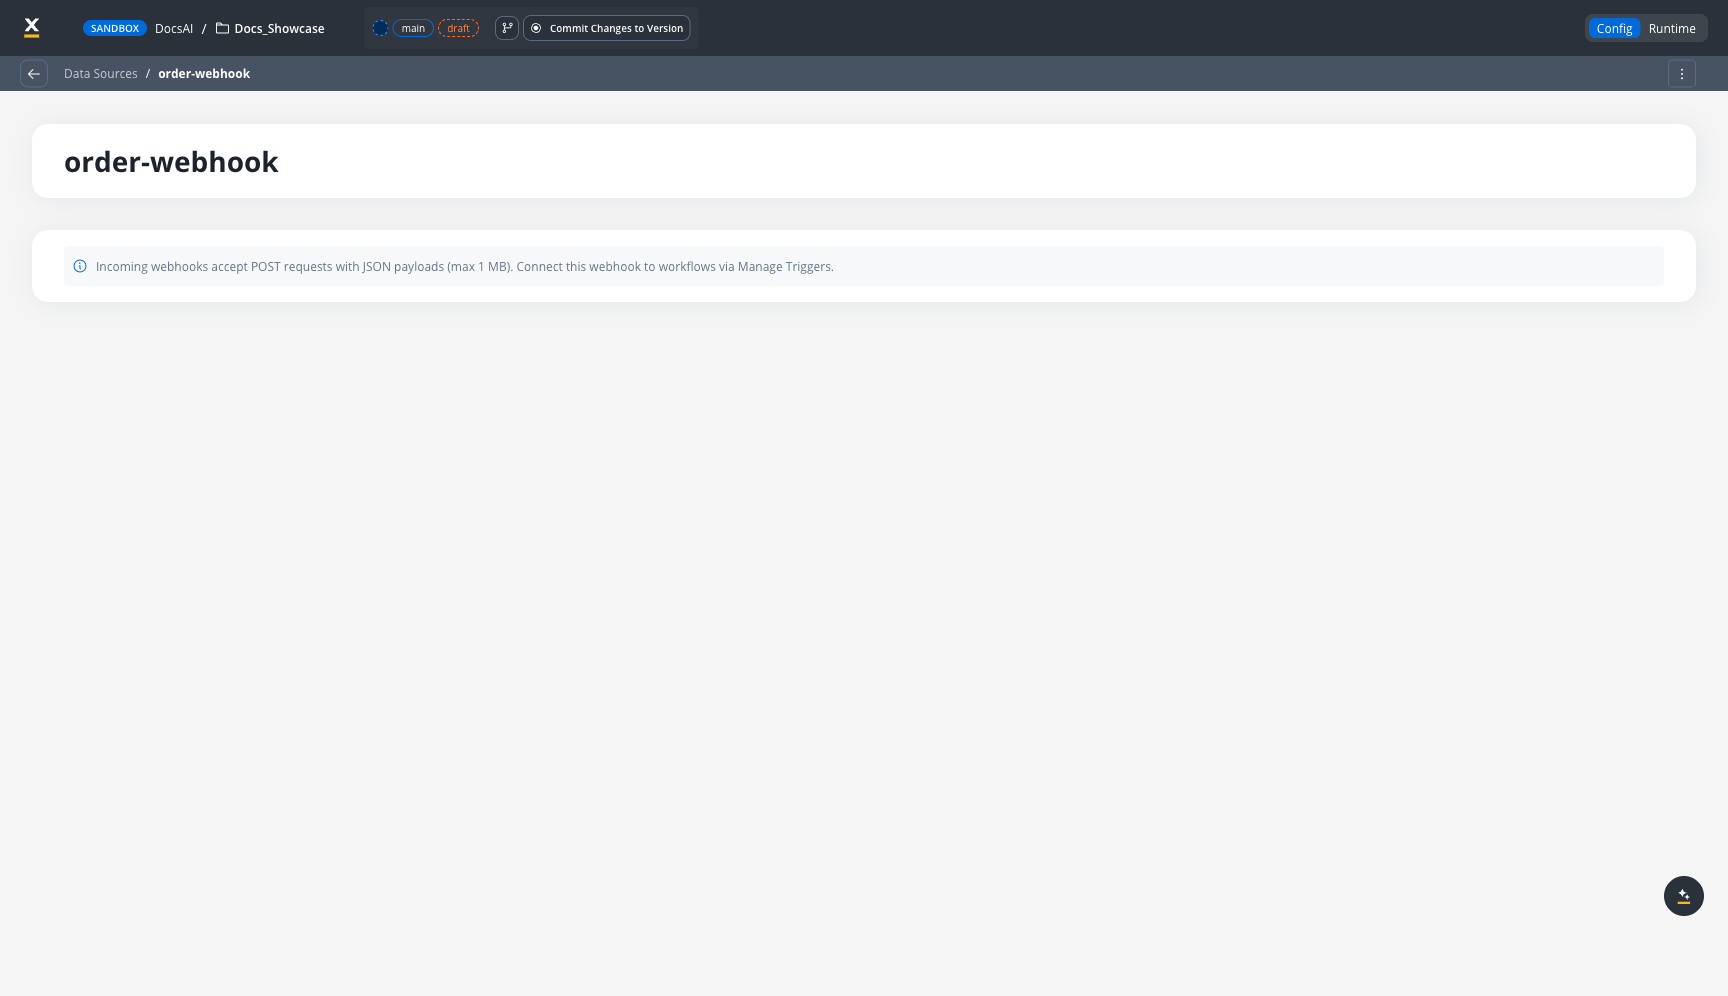This screenshot has height=996, width=1728.
Task: Expand the three-dot options menu
Action: click(1682, 73)
